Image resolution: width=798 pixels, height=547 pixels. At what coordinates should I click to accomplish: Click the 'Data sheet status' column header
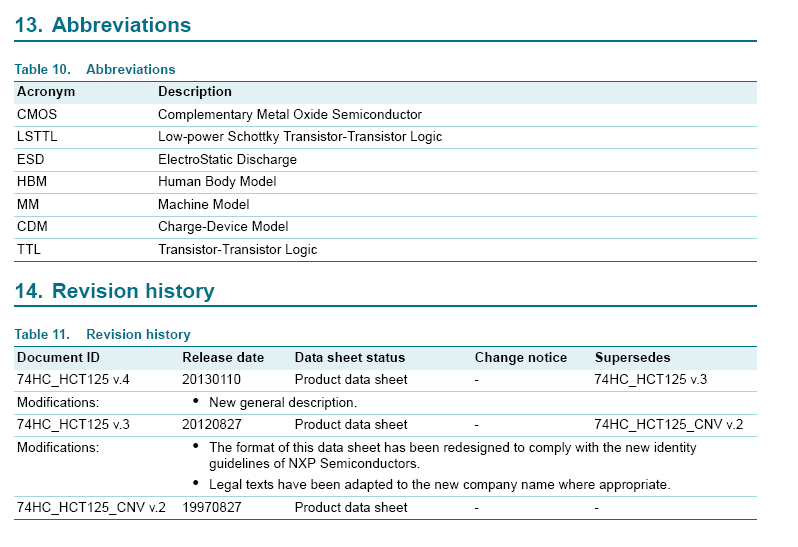pos(350,357)
